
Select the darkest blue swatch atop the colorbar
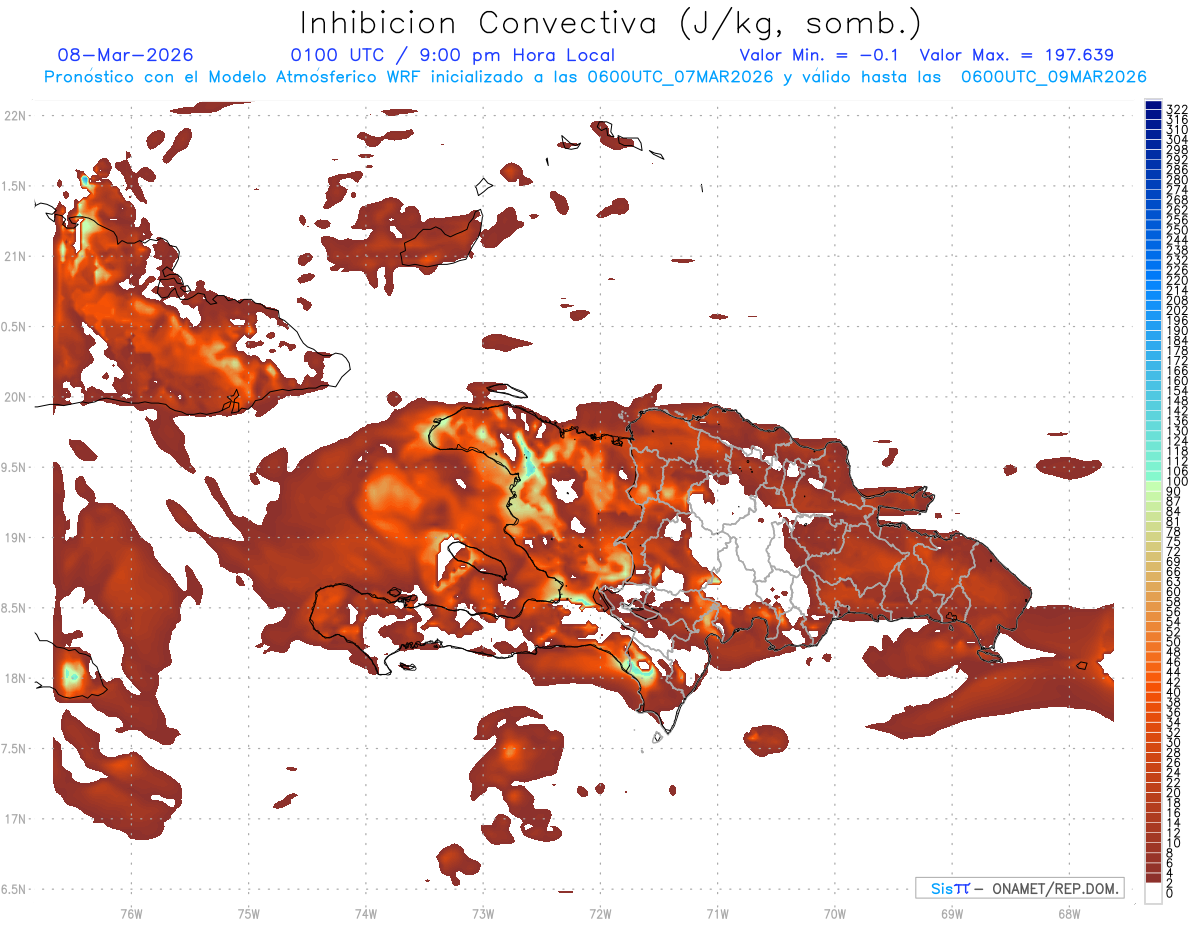1153,104
